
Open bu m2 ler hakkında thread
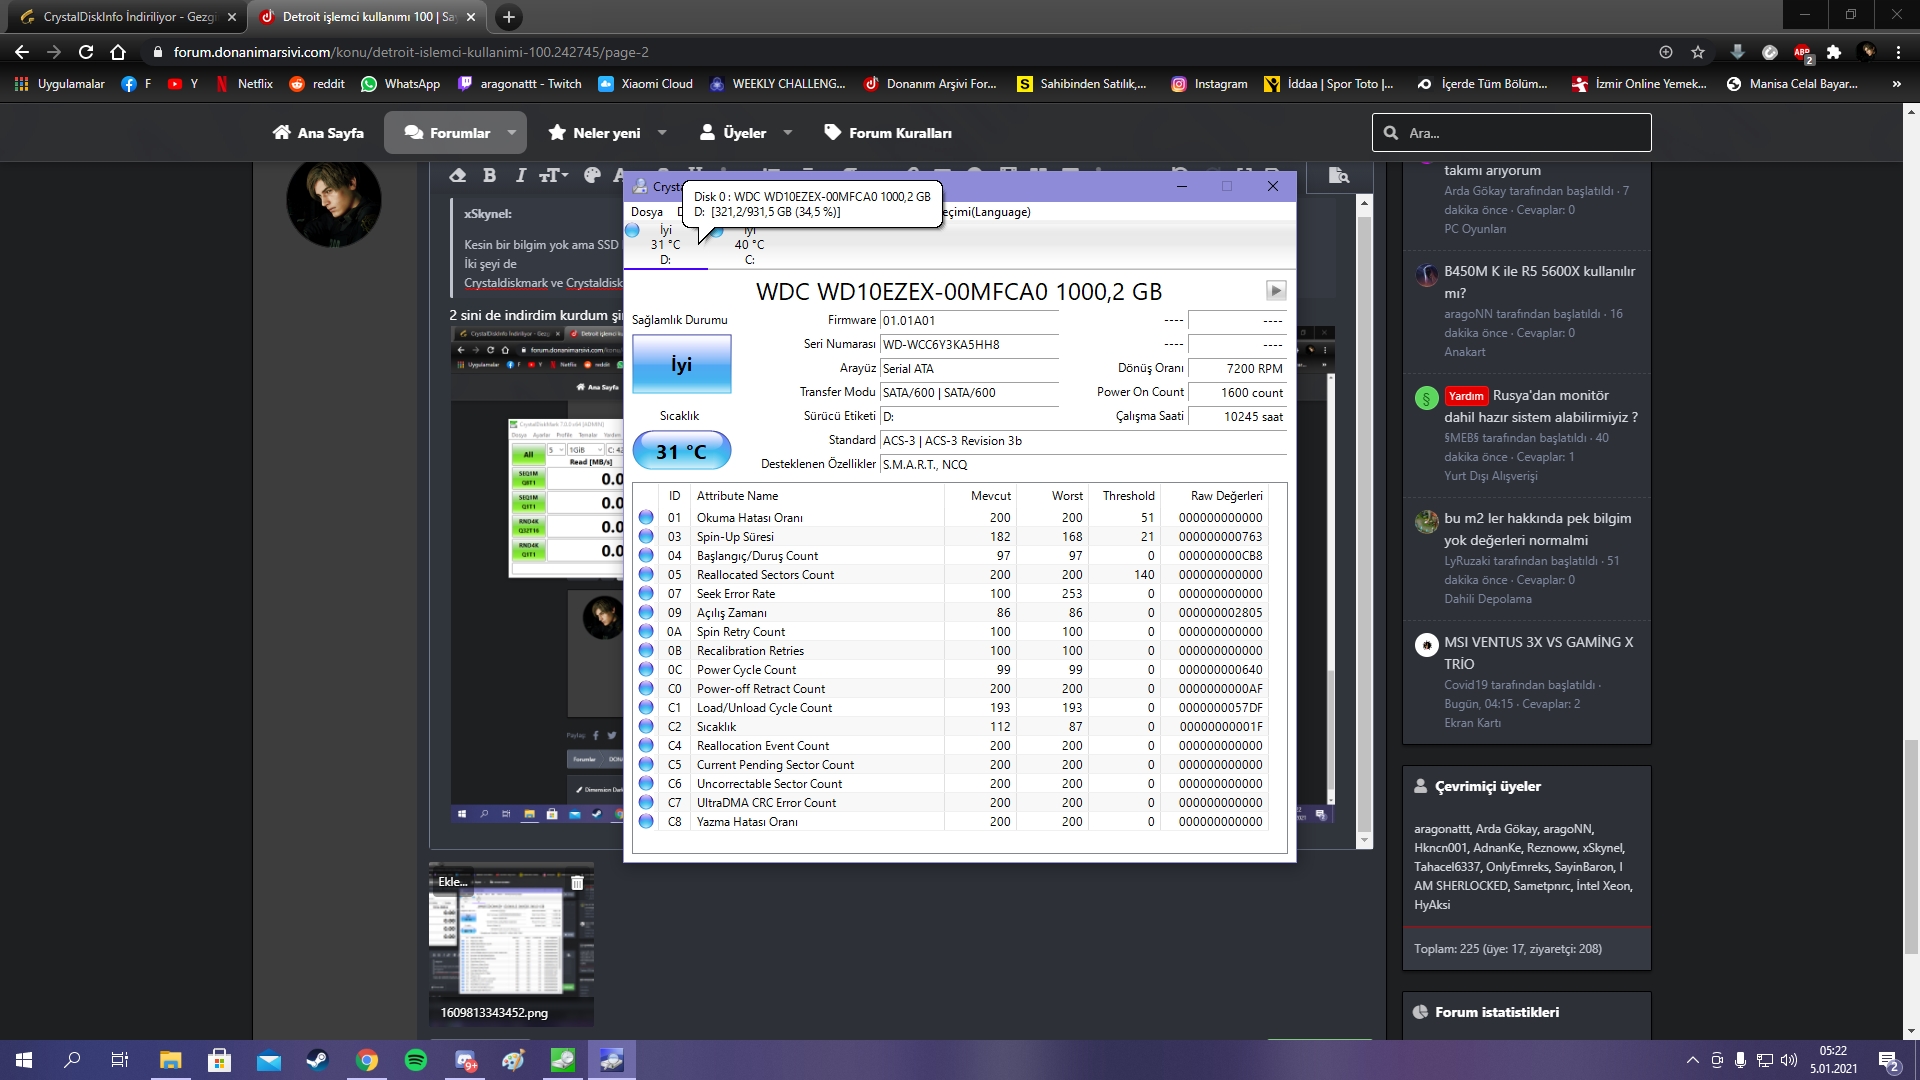1537,529
